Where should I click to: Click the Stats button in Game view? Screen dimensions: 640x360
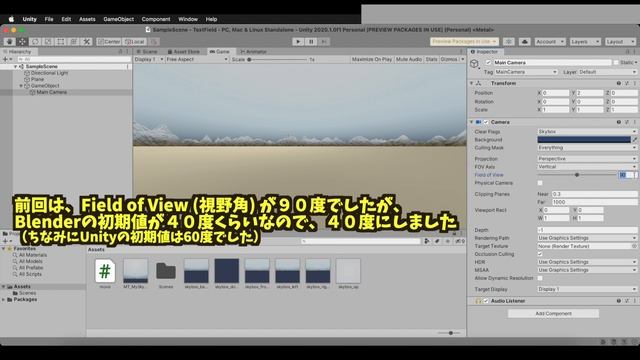coord(431,60)
